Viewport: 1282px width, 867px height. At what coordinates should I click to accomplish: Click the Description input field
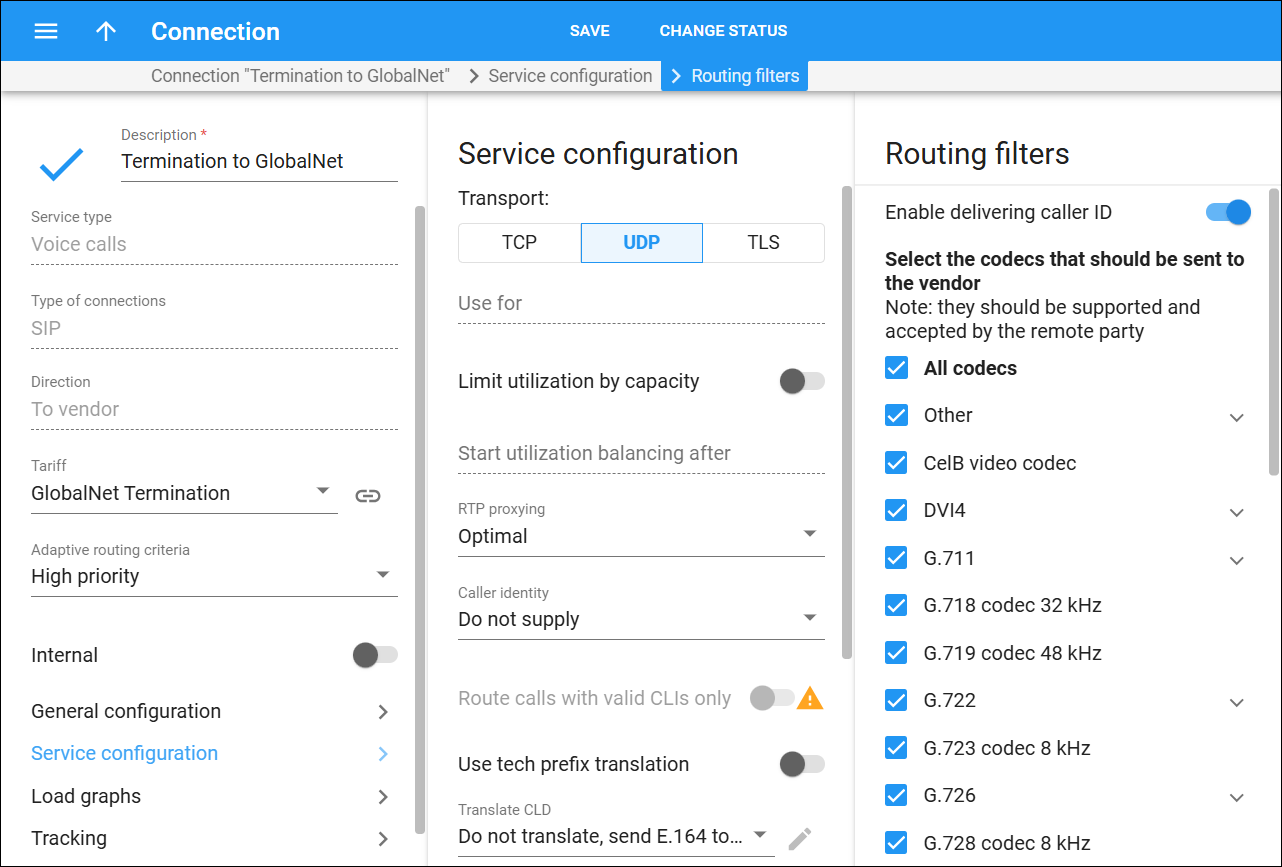tap(259, 161)
